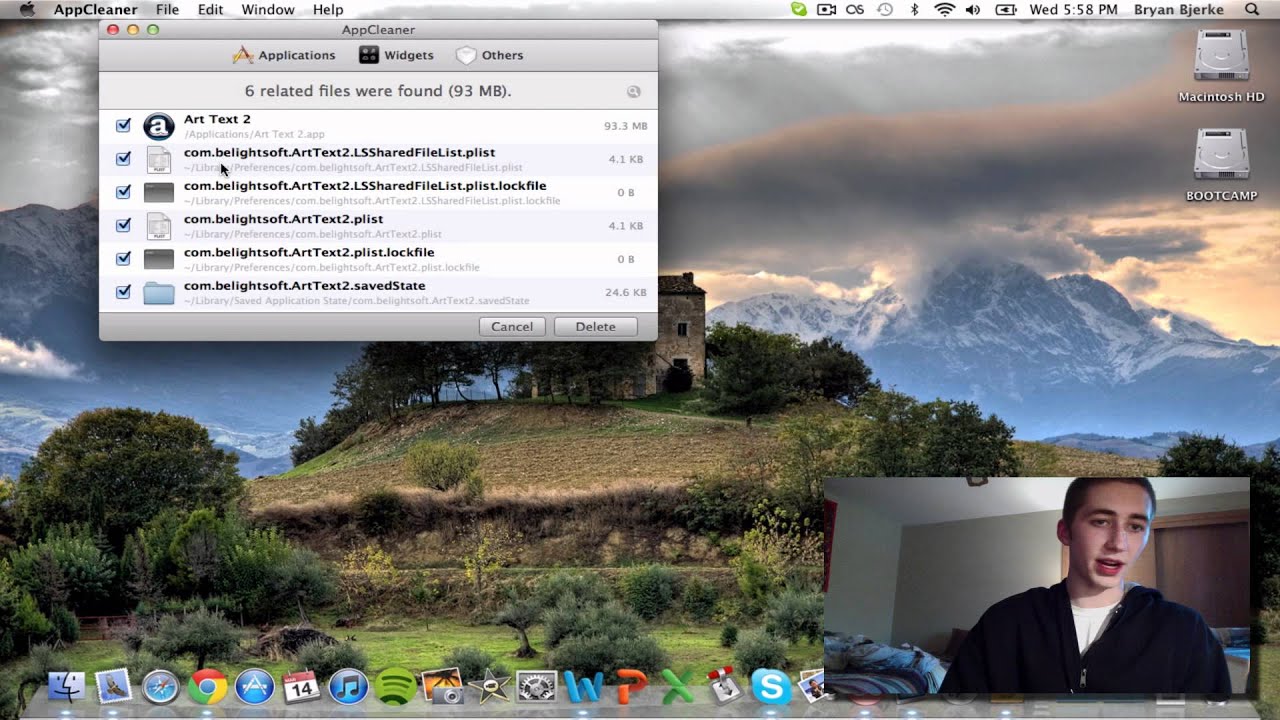Click the "93.3 MB" size value
This screenshot has height=720, width=1280.
tap(625, 126)
